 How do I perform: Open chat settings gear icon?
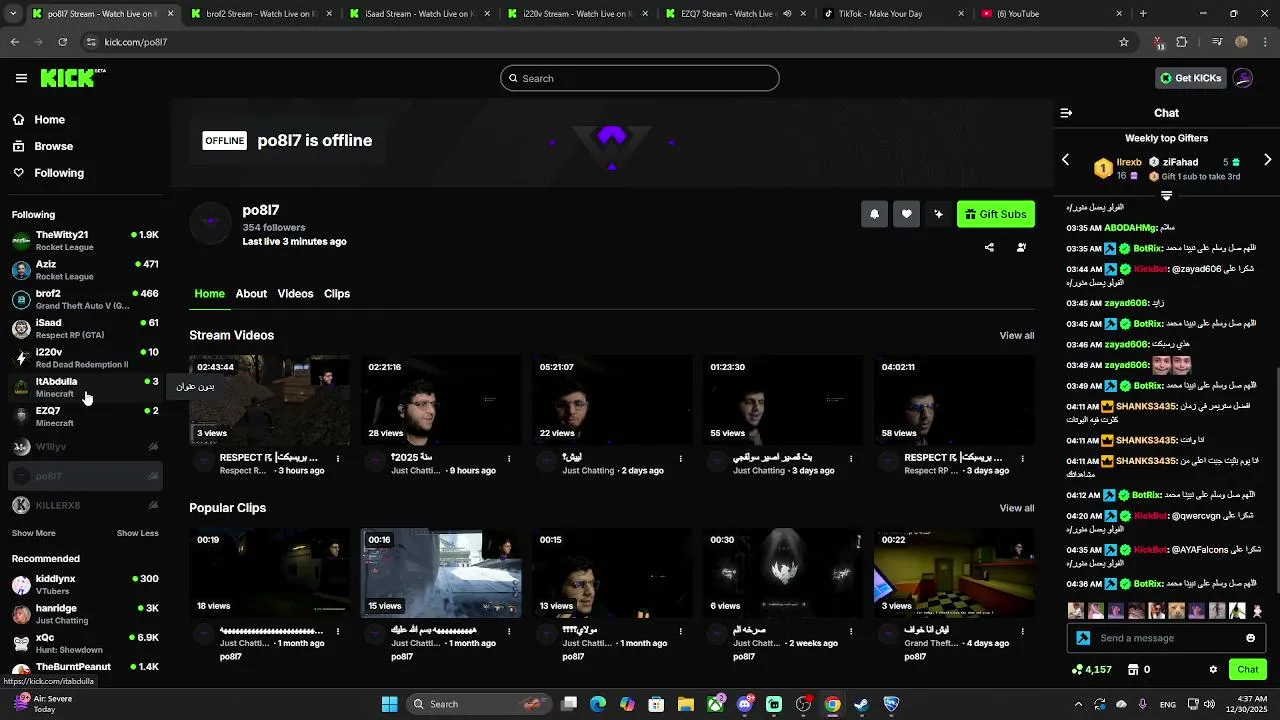[x=1213, y=669]
